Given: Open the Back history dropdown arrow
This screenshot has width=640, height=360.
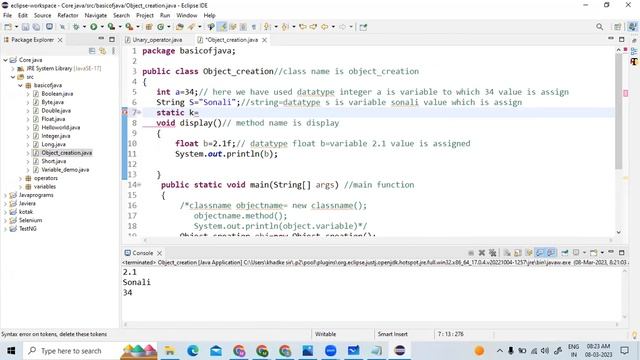Looking at the screenshot, I should click(333, 27).
